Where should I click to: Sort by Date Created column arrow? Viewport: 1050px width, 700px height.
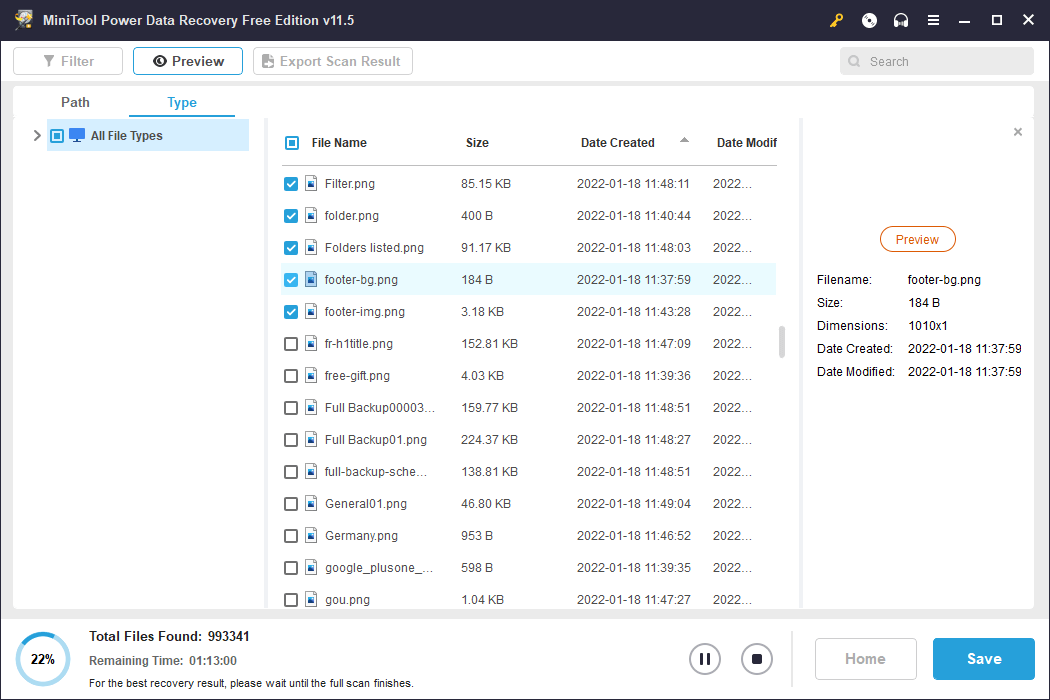[684, 141]
